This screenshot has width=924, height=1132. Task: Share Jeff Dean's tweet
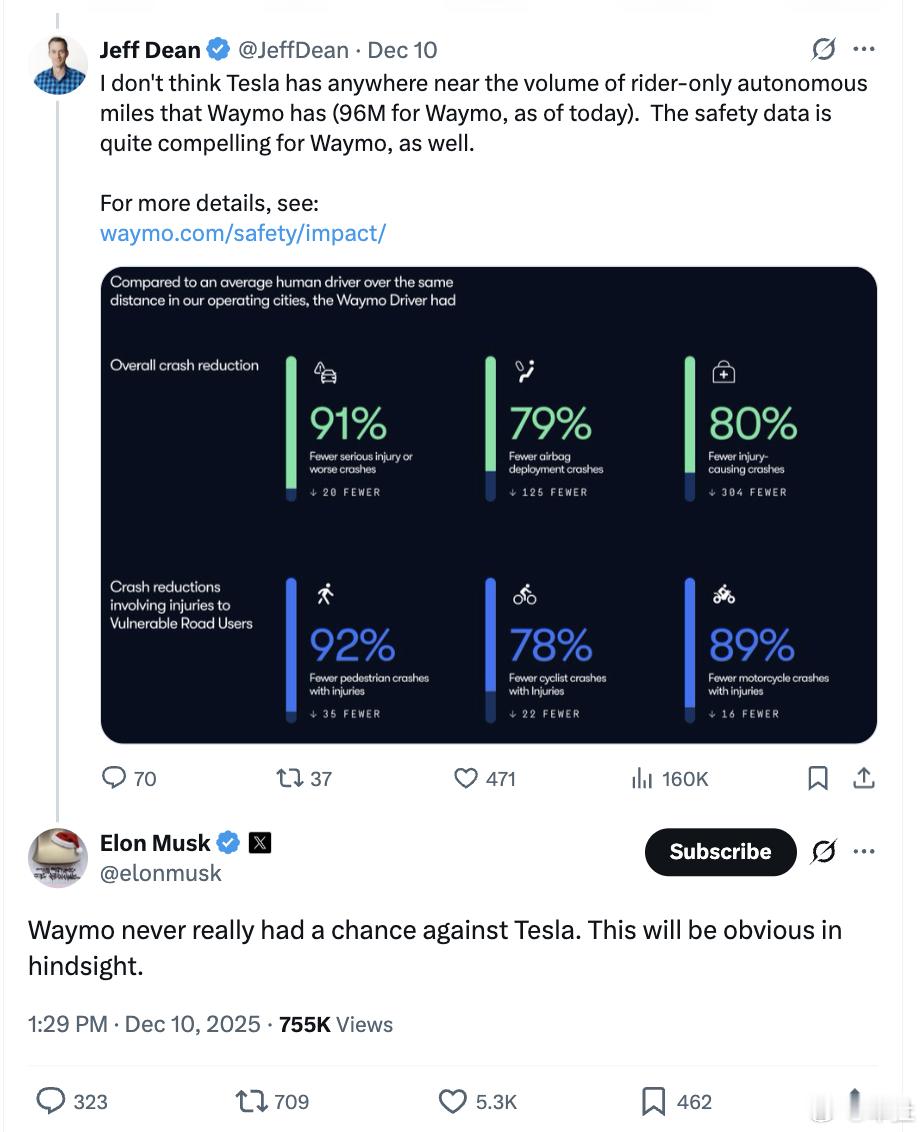(865, 778)
